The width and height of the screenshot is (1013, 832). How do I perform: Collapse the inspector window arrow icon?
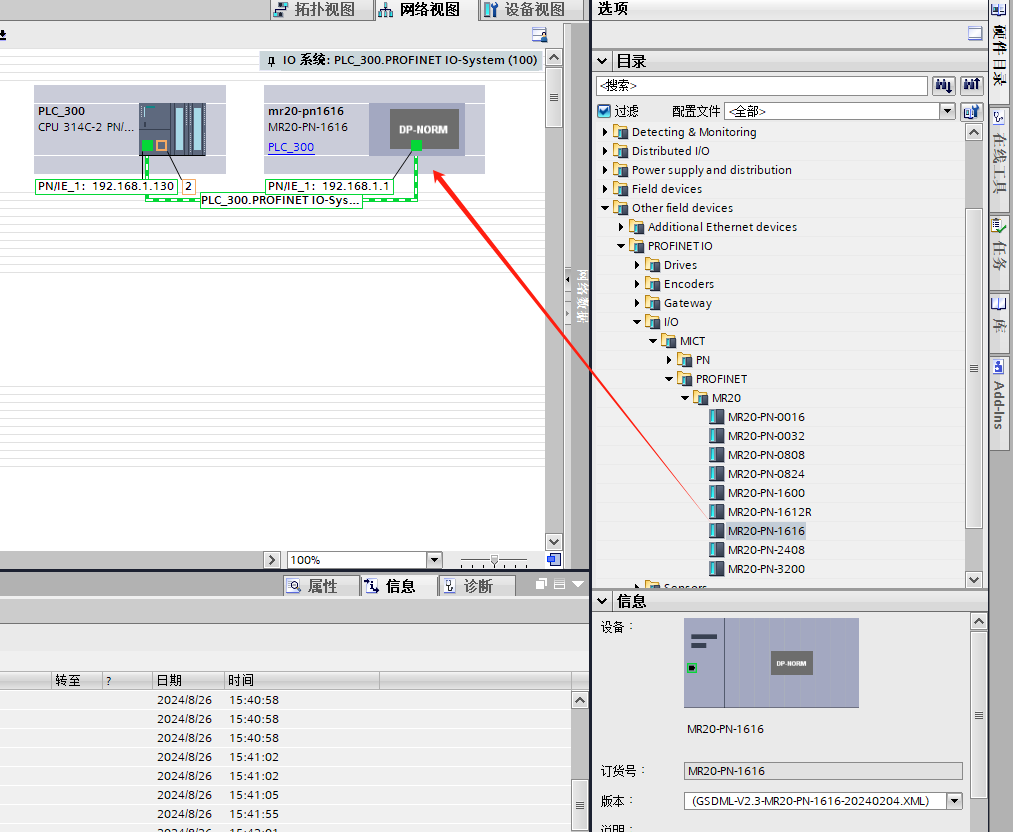578,585
